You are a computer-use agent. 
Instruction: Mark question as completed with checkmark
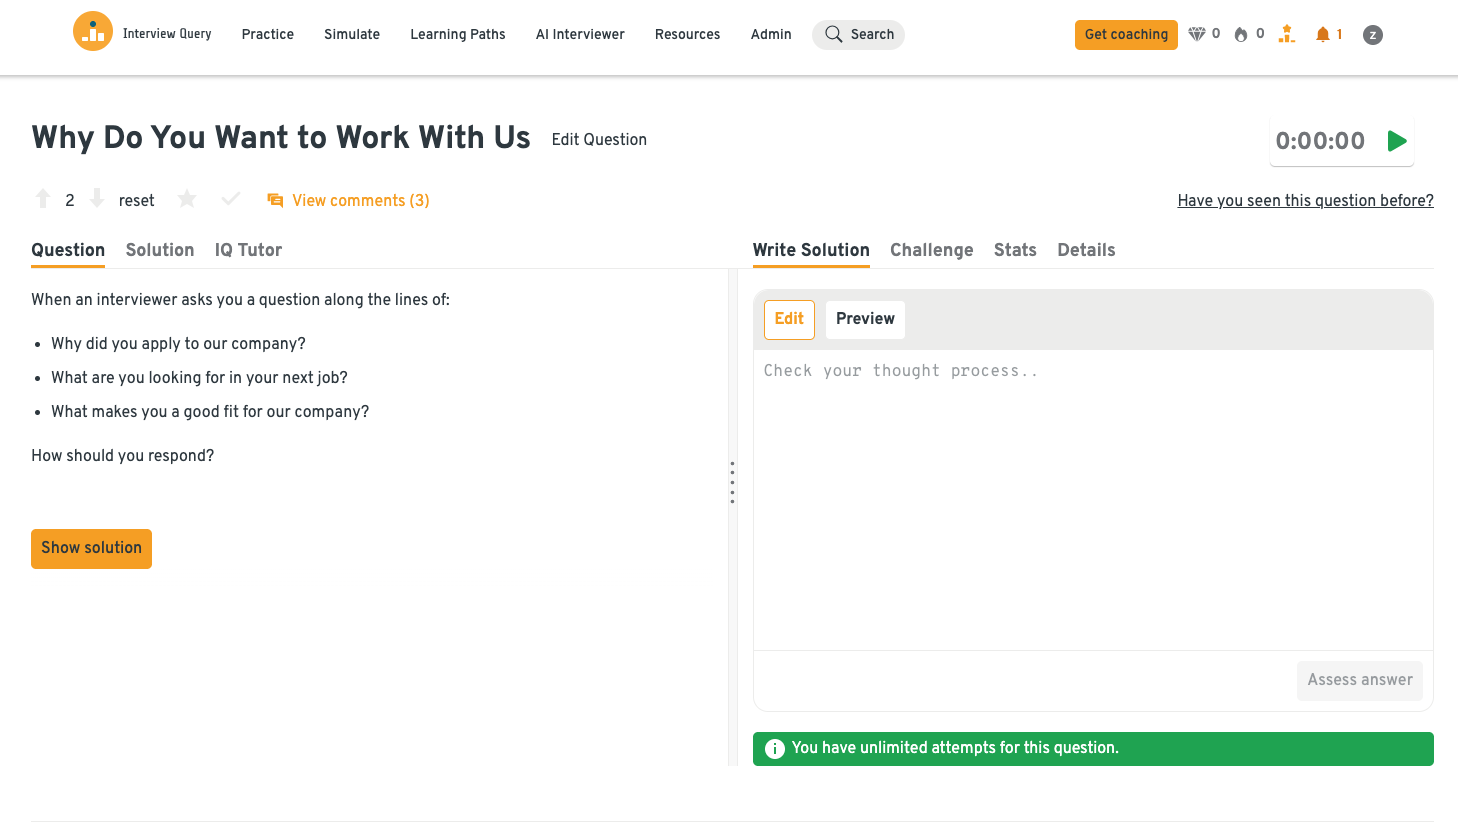231,199
